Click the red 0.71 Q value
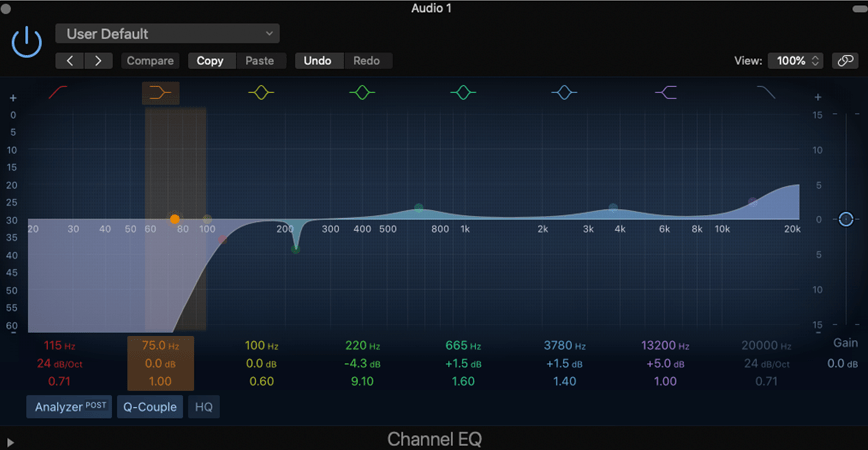The width and height of the screenshot is (868, 450). 59,381
